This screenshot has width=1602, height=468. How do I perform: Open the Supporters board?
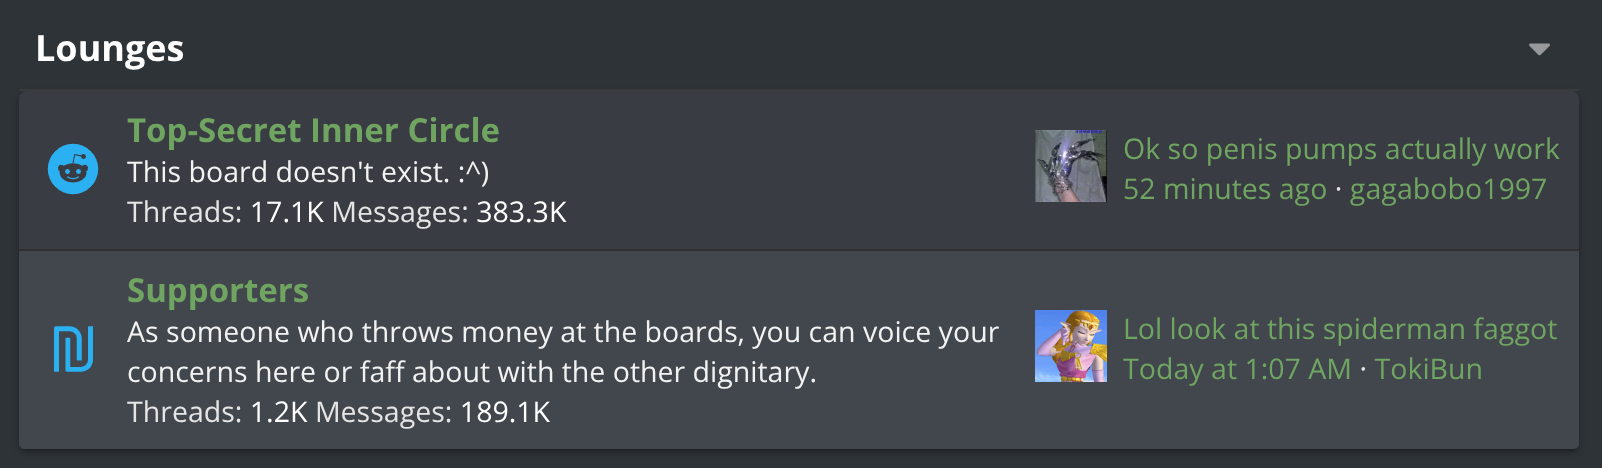point(218,291)
